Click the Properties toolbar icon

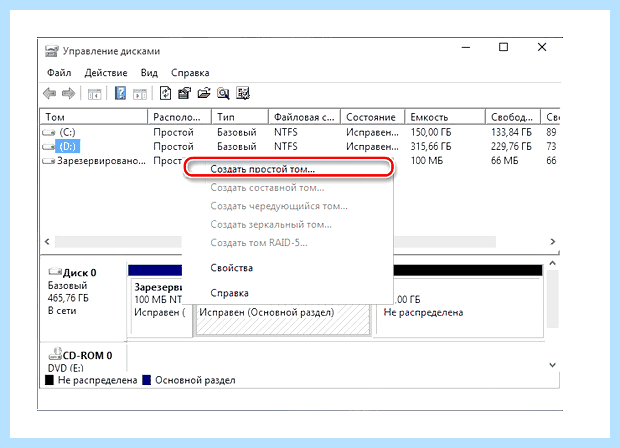[184, 94]
